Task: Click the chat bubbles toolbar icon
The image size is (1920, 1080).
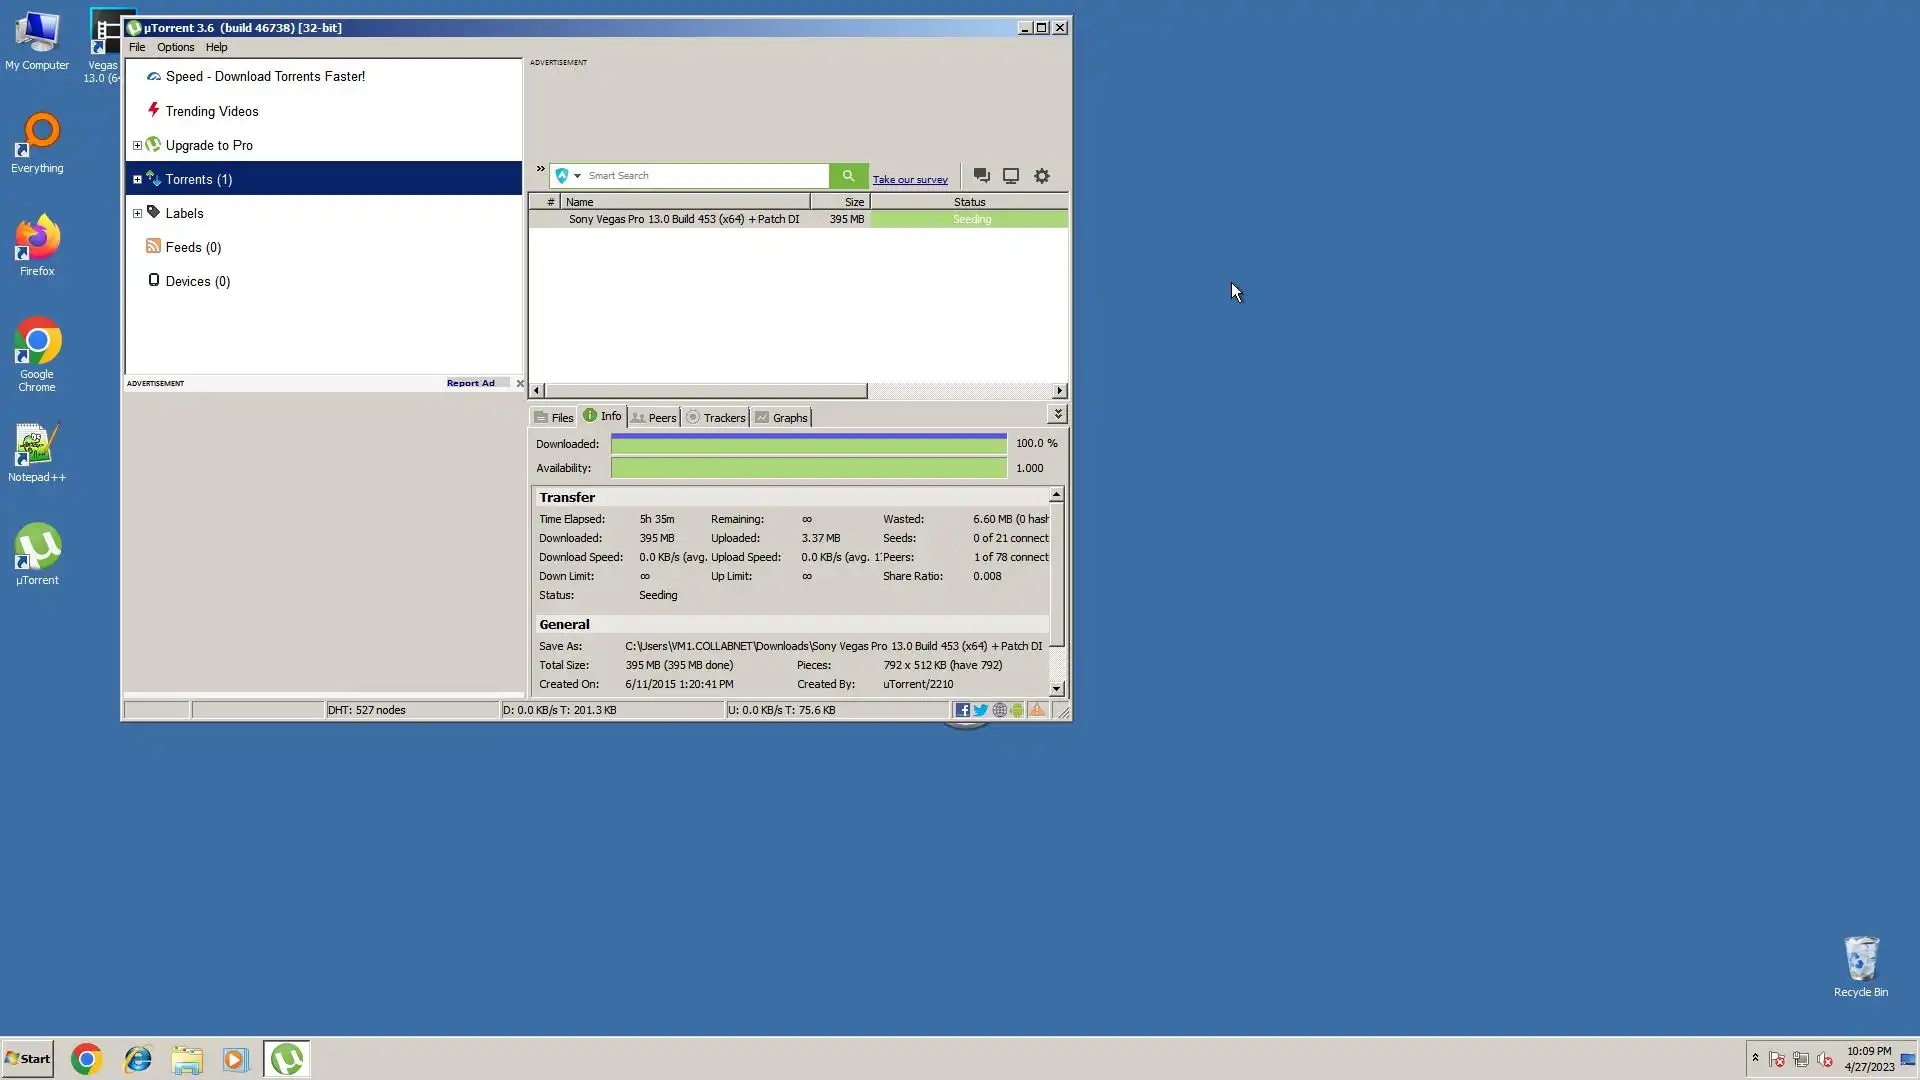Action: tap(981, 176)
